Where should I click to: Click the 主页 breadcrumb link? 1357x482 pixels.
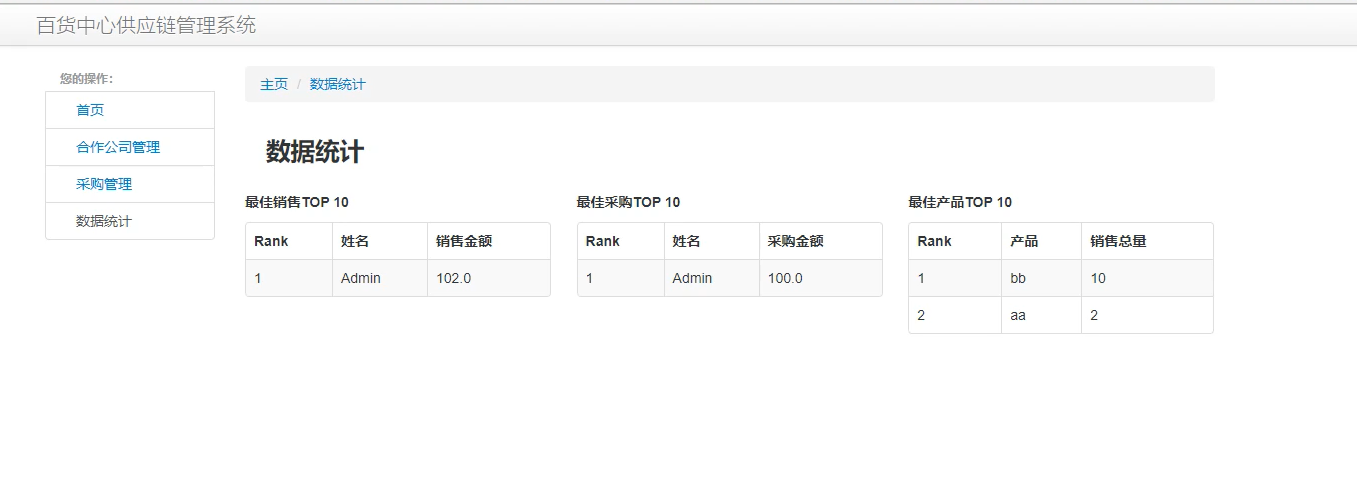pos(274,84)
